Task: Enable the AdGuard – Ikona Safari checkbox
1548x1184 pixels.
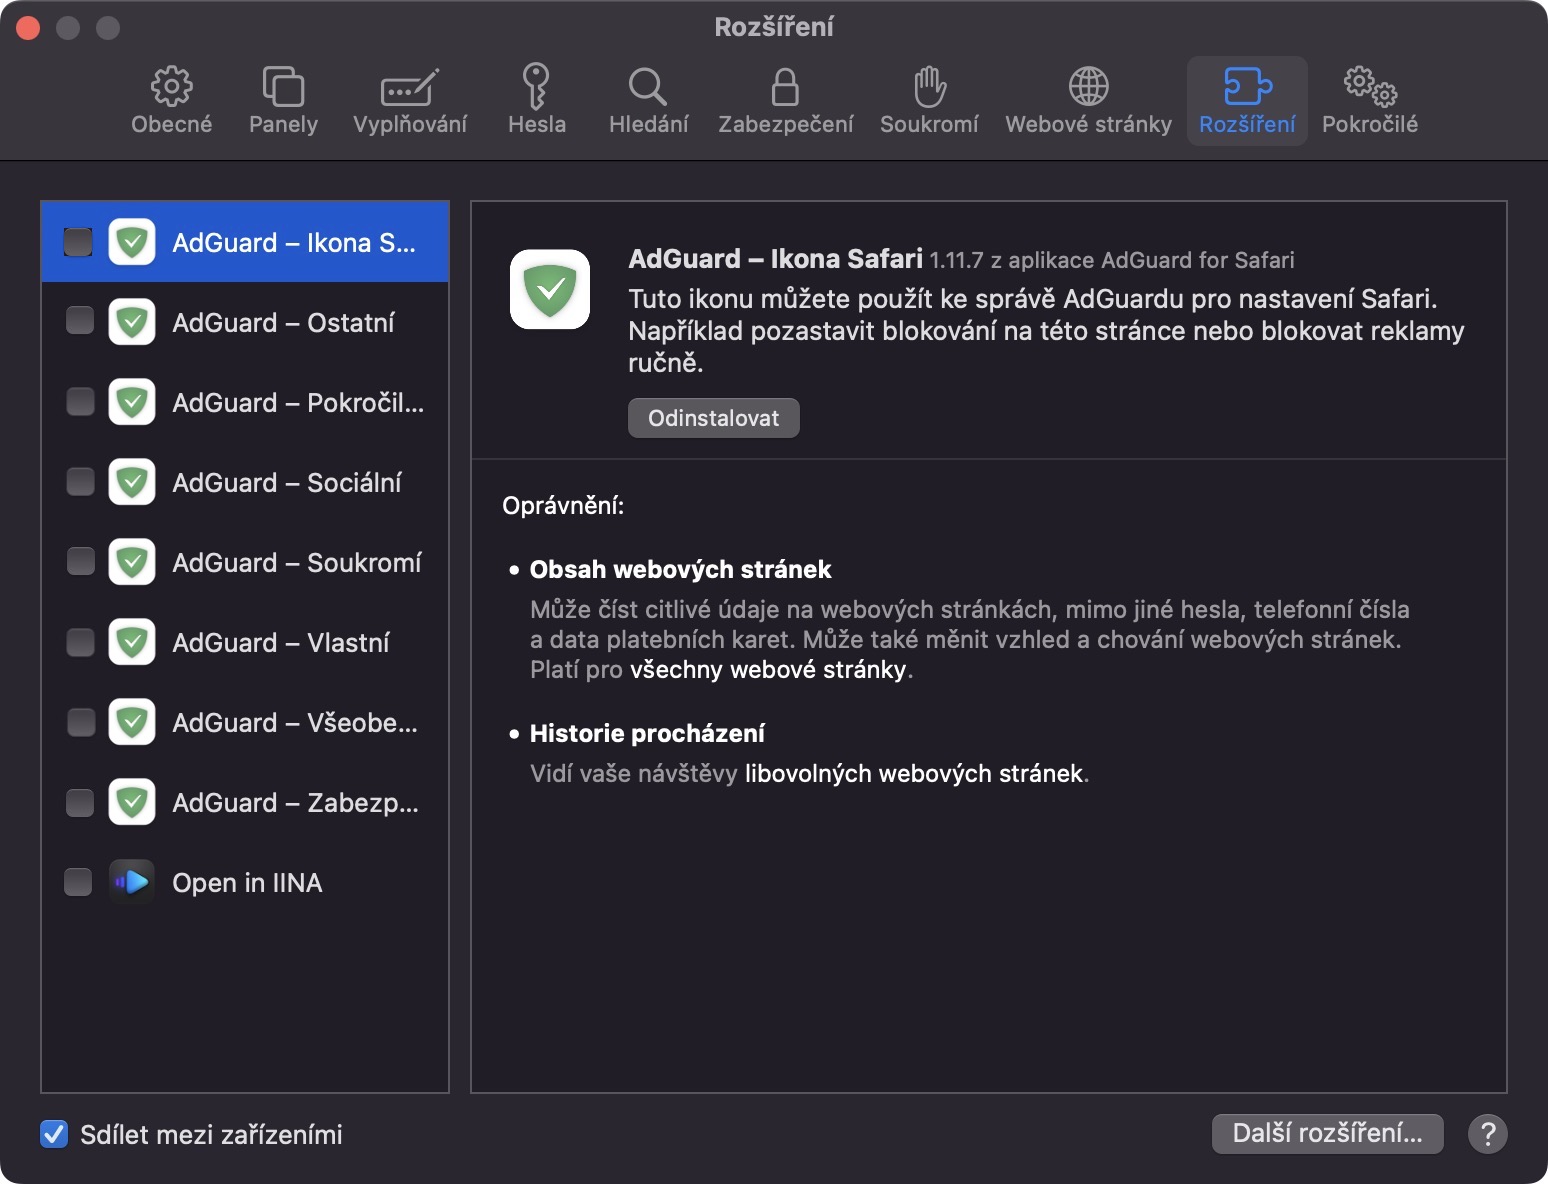Action: point(78,242)
